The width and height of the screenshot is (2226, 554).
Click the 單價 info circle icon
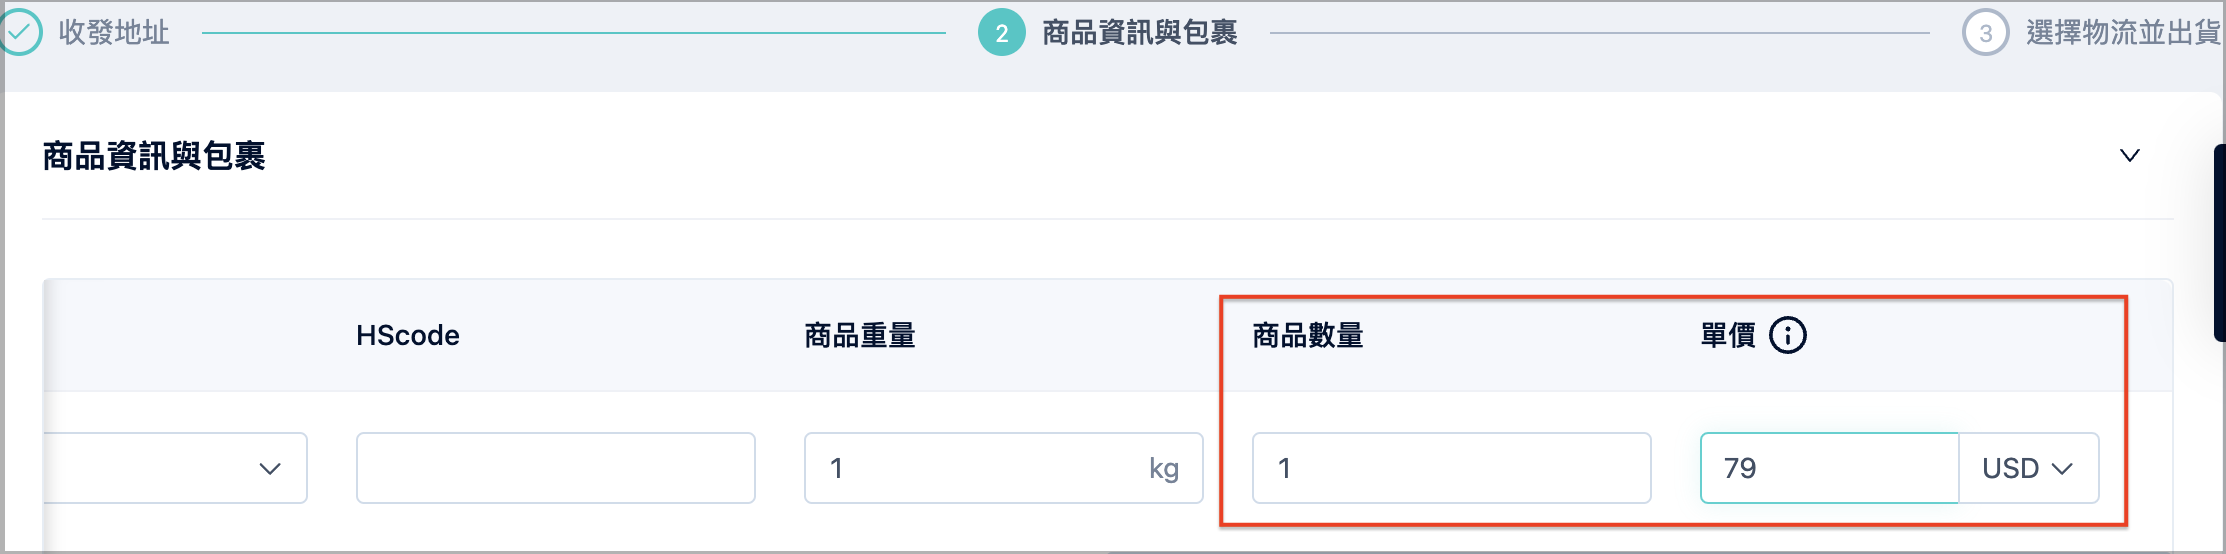(x=1788, y=335)
